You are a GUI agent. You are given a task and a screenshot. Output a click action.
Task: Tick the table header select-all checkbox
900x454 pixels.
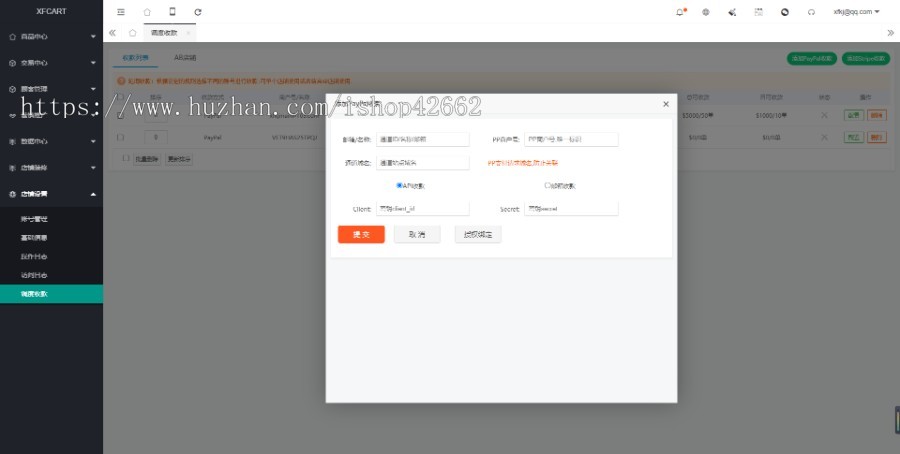click(120, 97)
